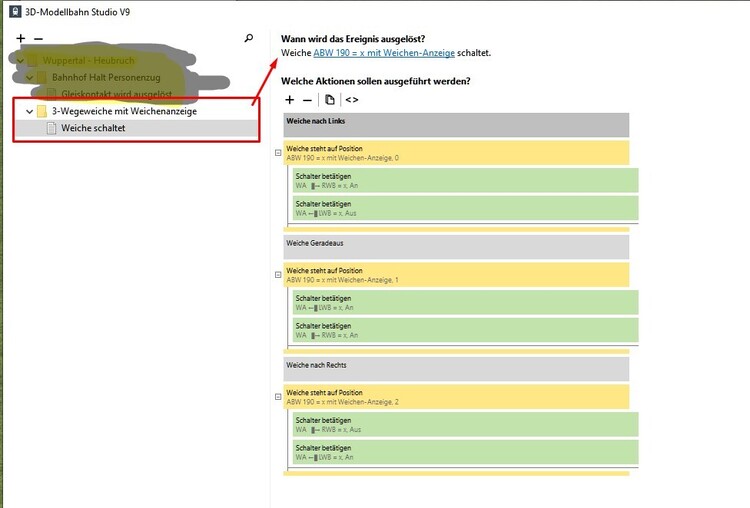
Task: Collapse the 3-Wegeweiche mit Weichenanzeige folder
Action: [29, 111]
